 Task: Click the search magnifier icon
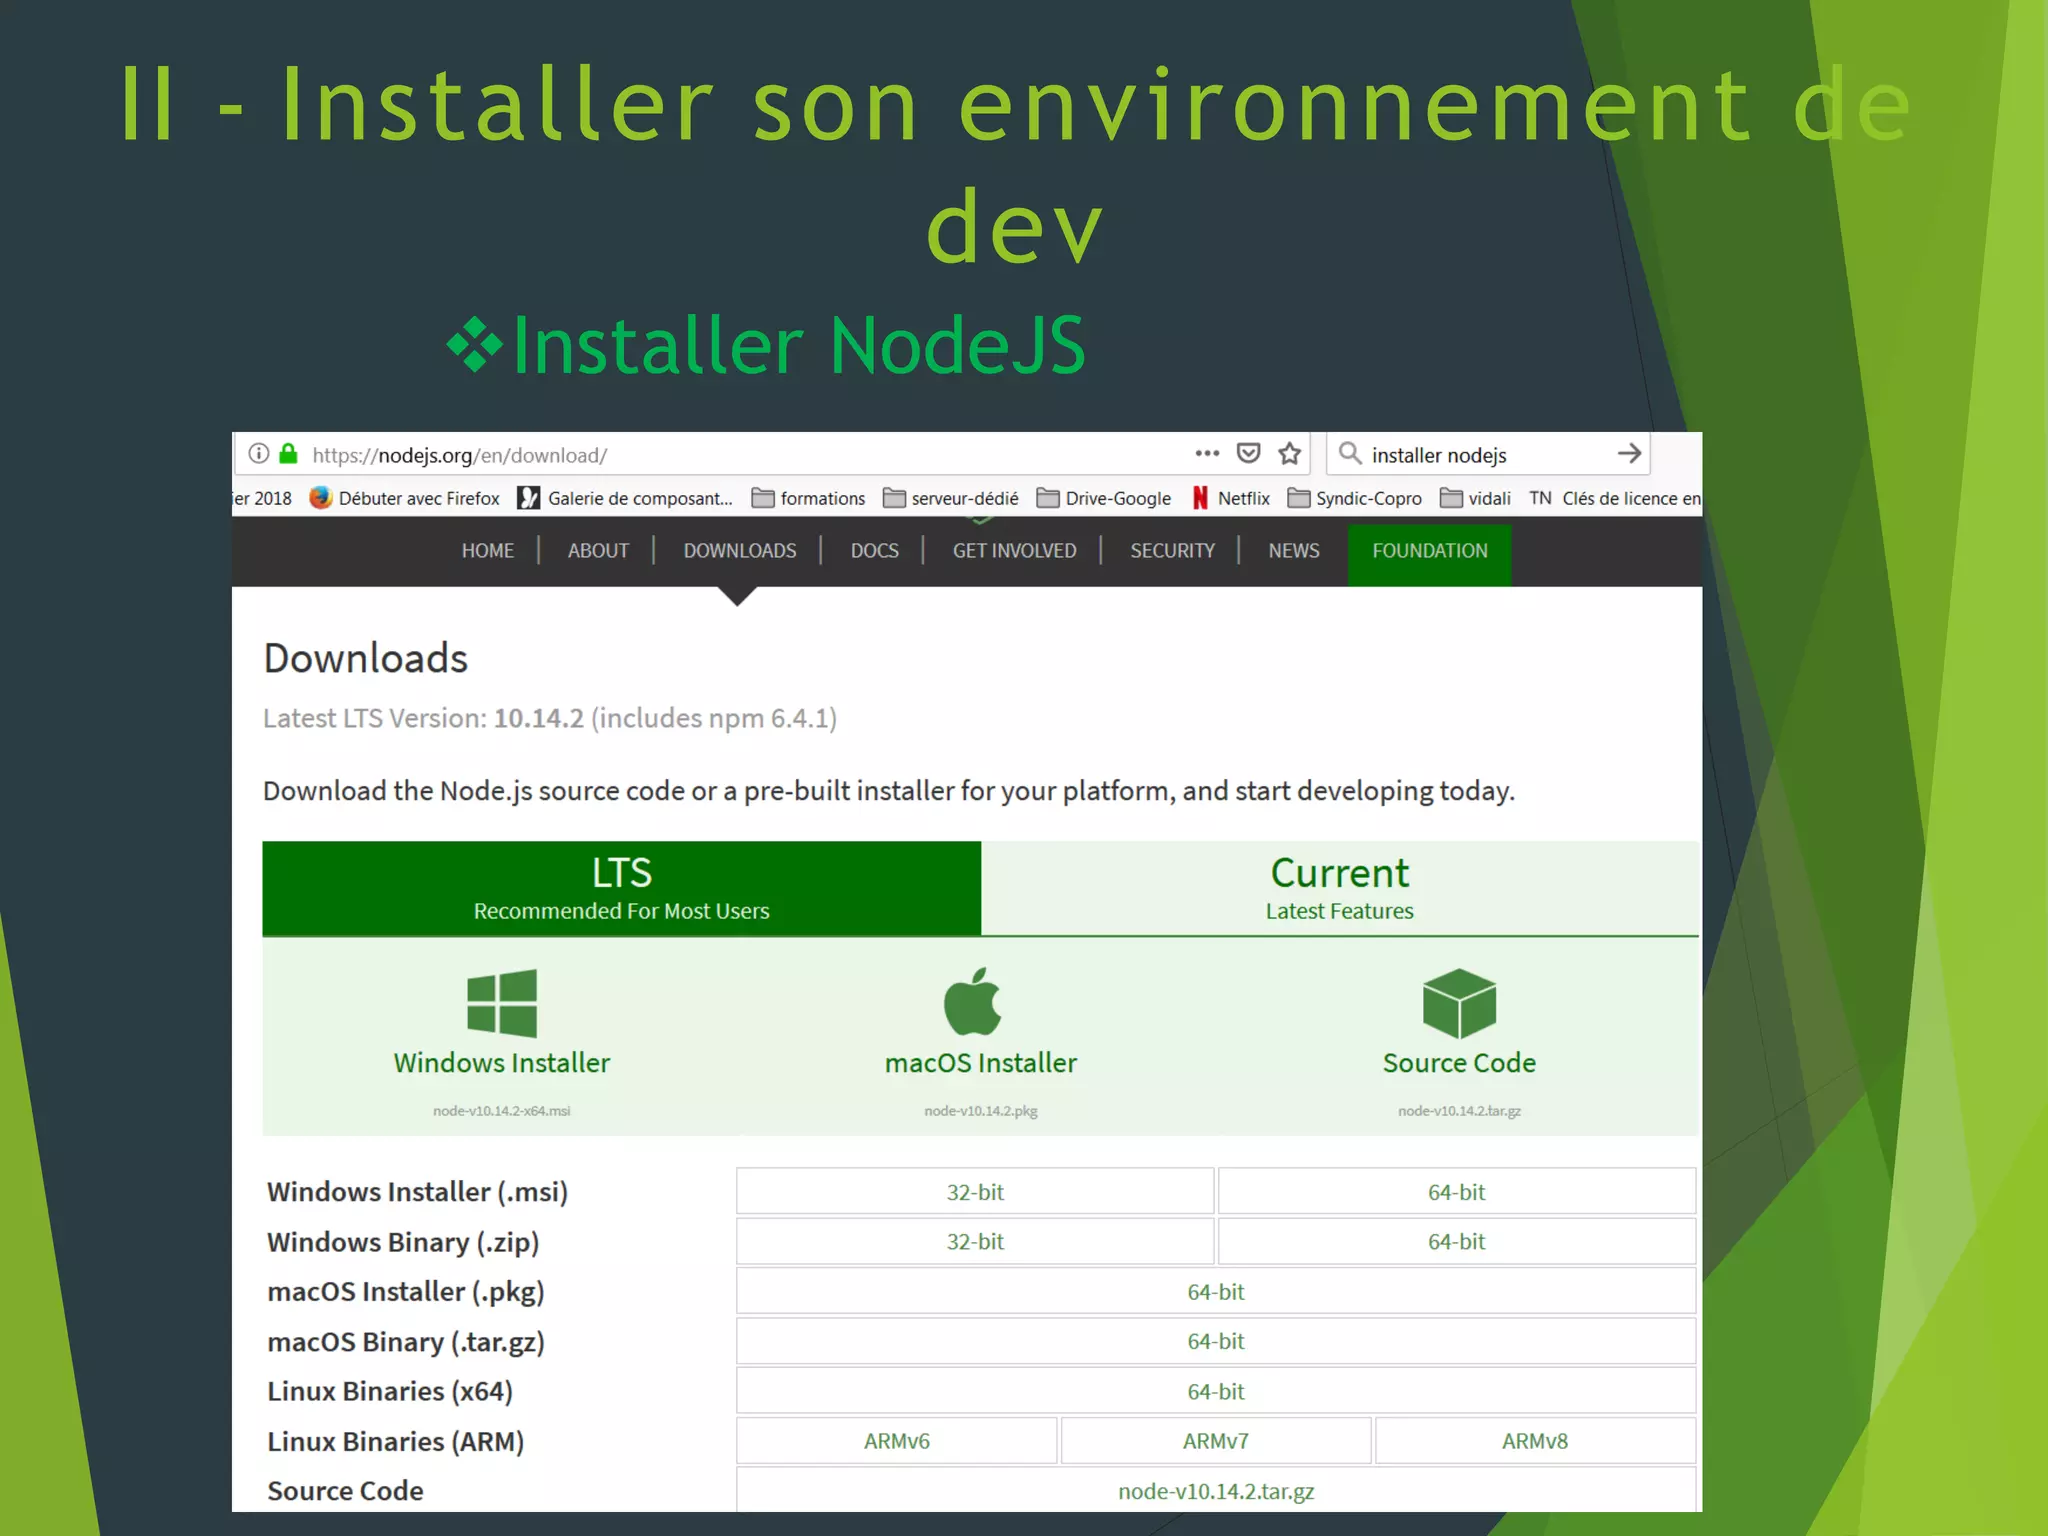1350,454
